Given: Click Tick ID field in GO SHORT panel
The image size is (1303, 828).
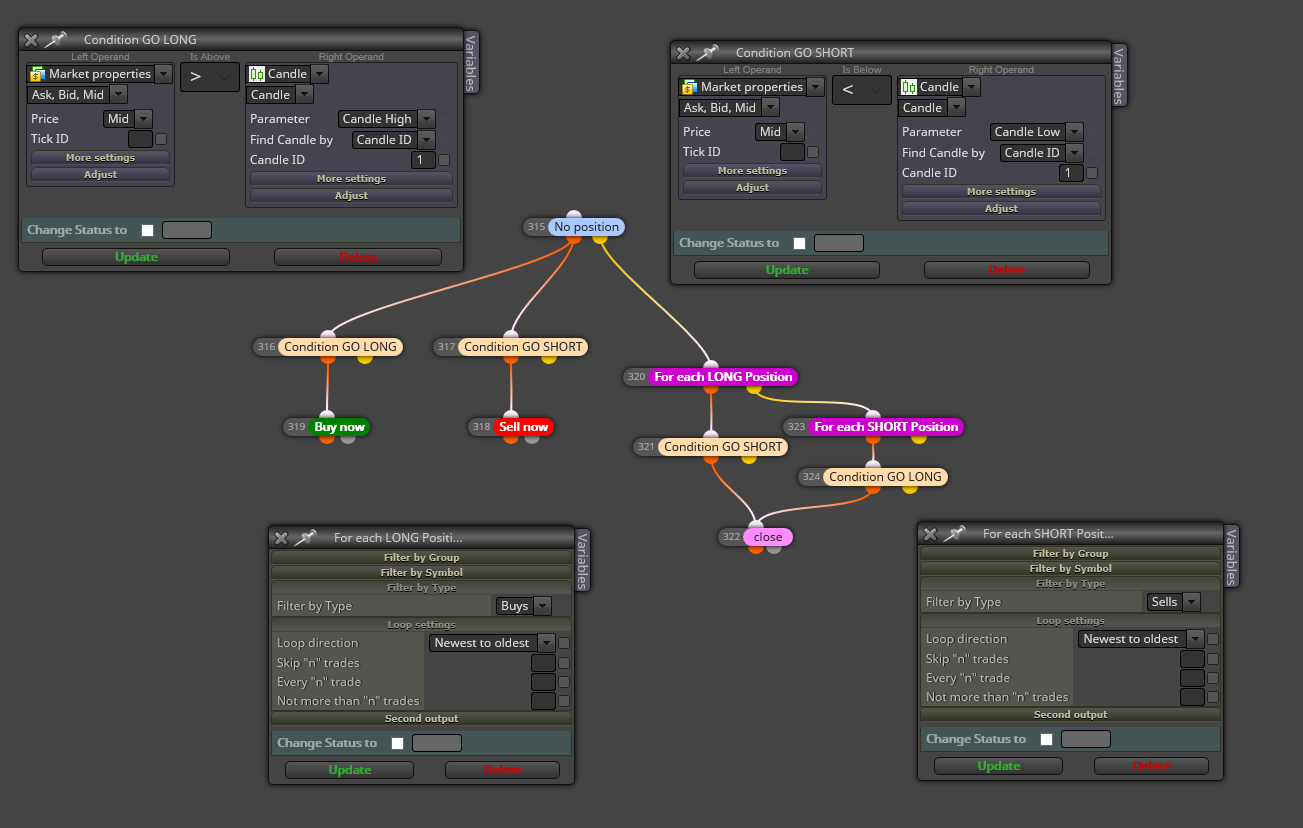Looking at the screenshot, I should (x=792, y=152).
